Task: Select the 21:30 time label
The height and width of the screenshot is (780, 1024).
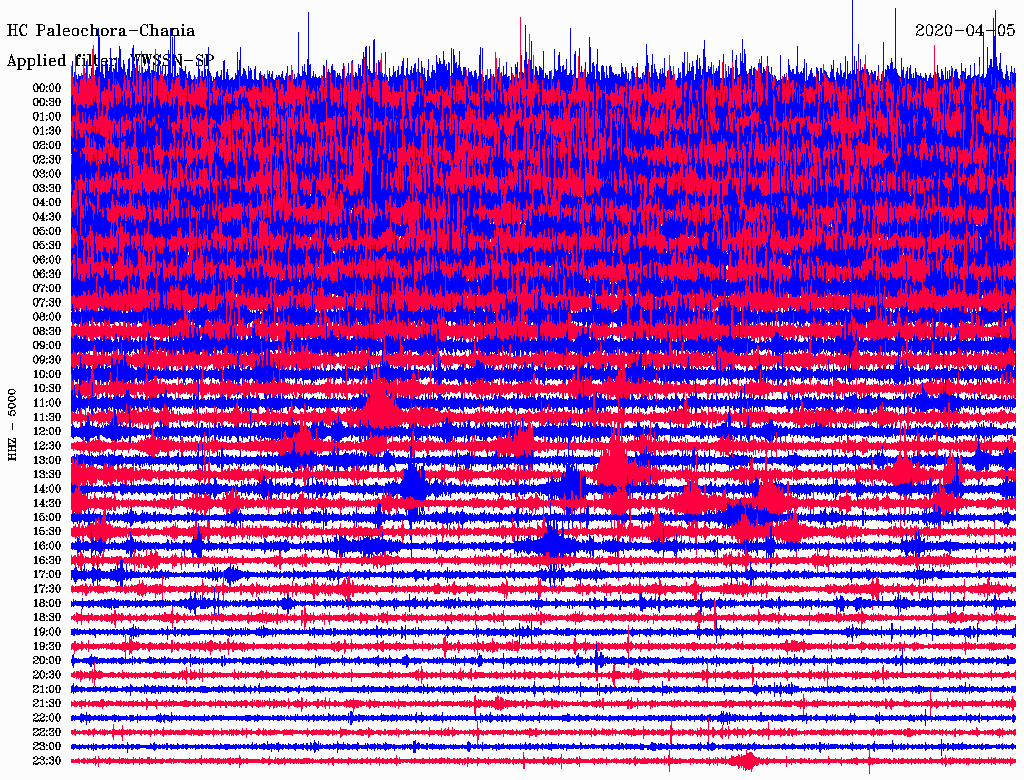Action: [47, 704]
